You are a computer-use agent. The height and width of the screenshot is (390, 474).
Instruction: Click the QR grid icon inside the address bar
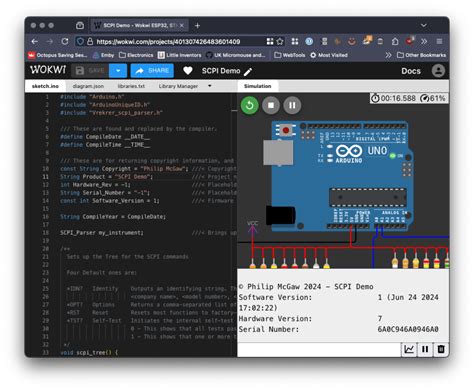(270, 41)
